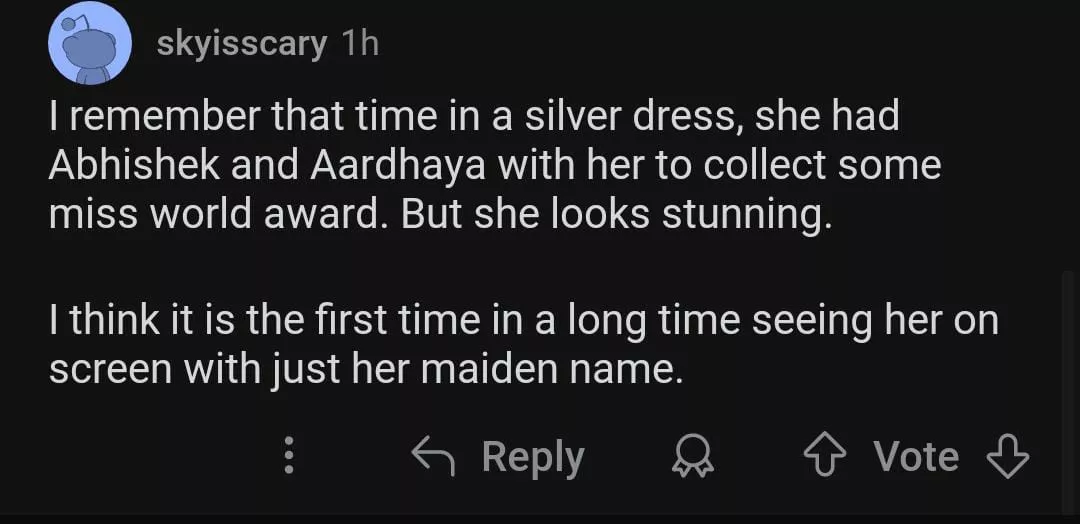1080x524 pixels.
Task: Open the skyisscary user profile link
Action: [241, 44]
